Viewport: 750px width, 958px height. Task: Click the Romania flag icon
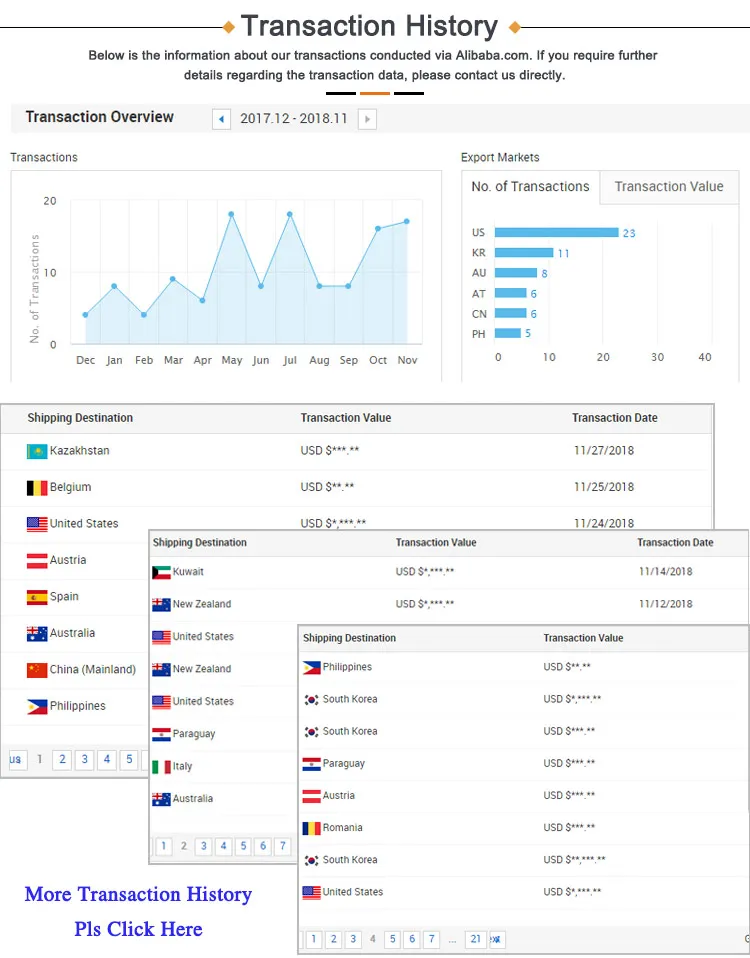311,828
